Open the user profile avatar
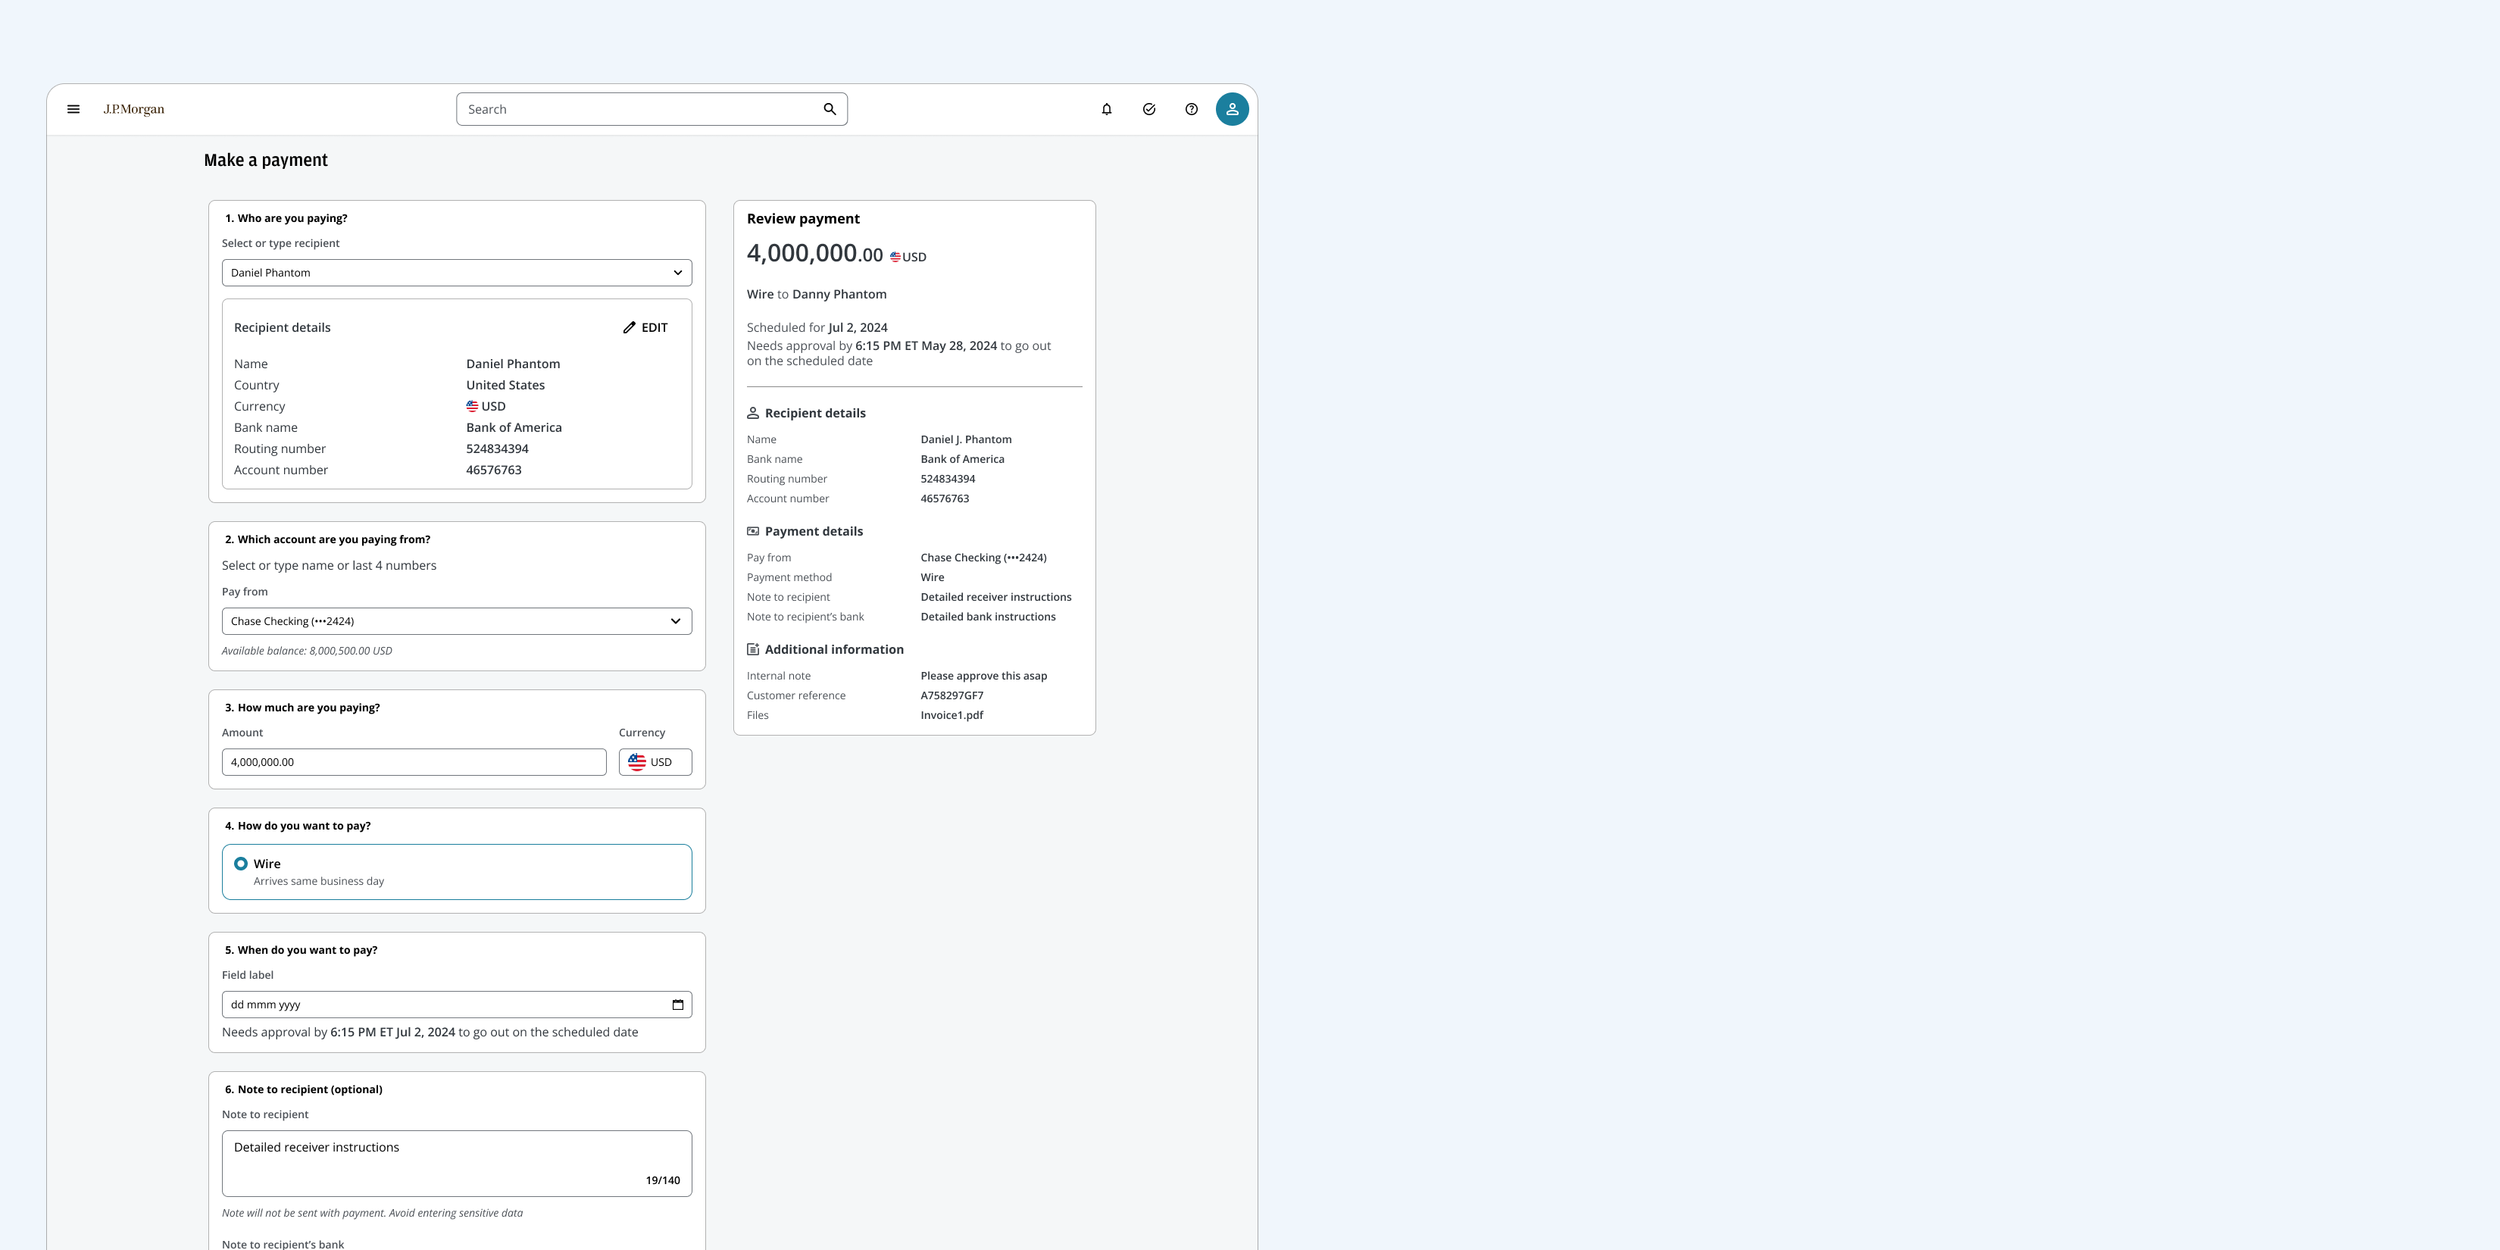 pyautogui.click(x=1231, y=109)
